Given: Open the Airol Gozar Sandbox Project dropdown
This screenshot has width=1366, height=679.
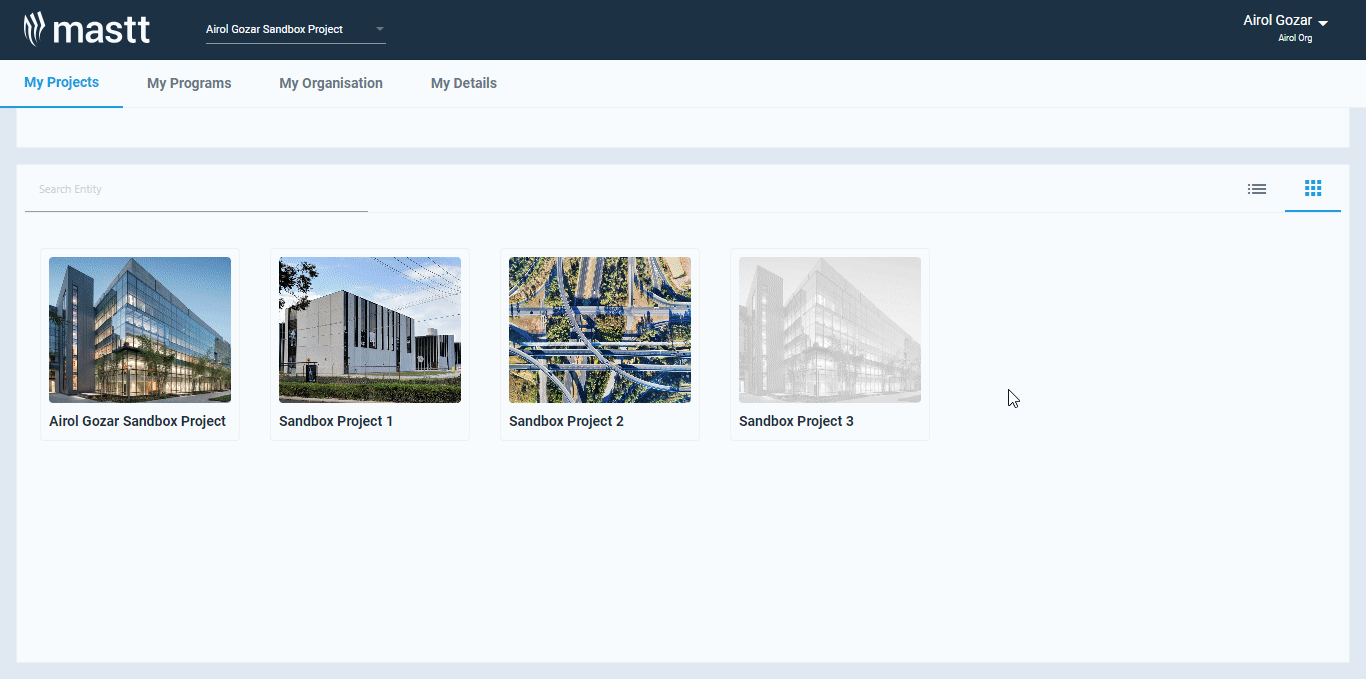Looking at the screenshot, I should (295, 29).
